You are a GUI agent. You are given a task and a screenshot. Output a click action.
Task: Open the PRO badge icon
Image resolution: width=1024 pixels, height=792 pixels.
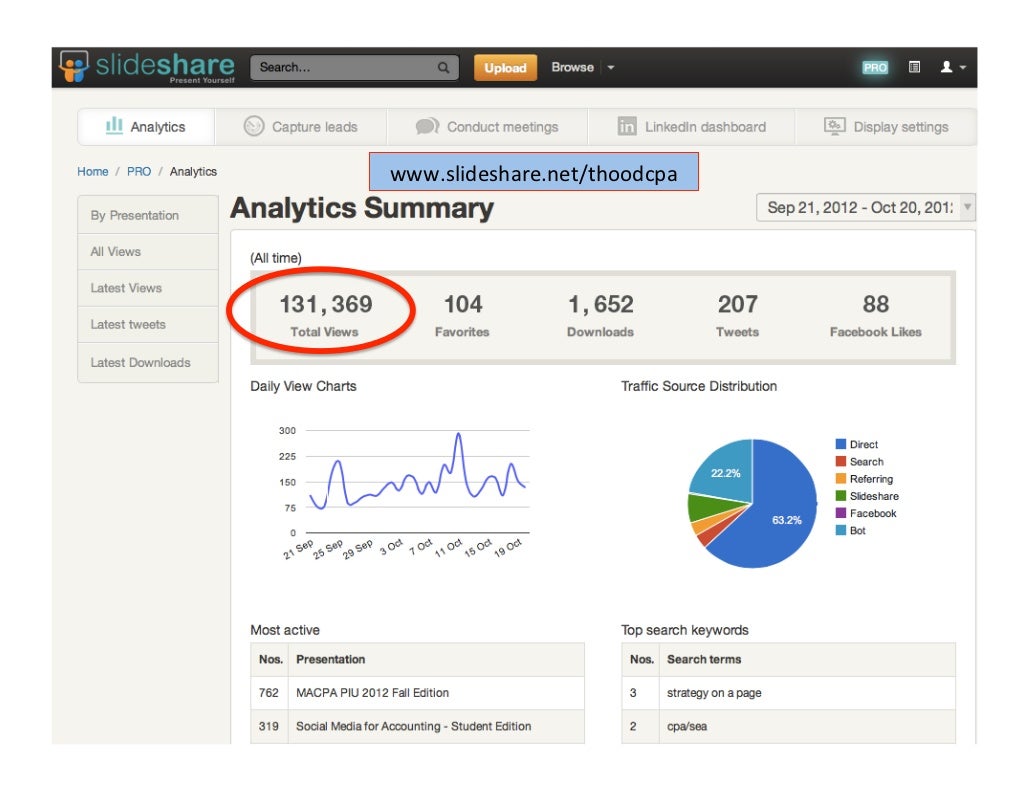[x=874, y=67]
